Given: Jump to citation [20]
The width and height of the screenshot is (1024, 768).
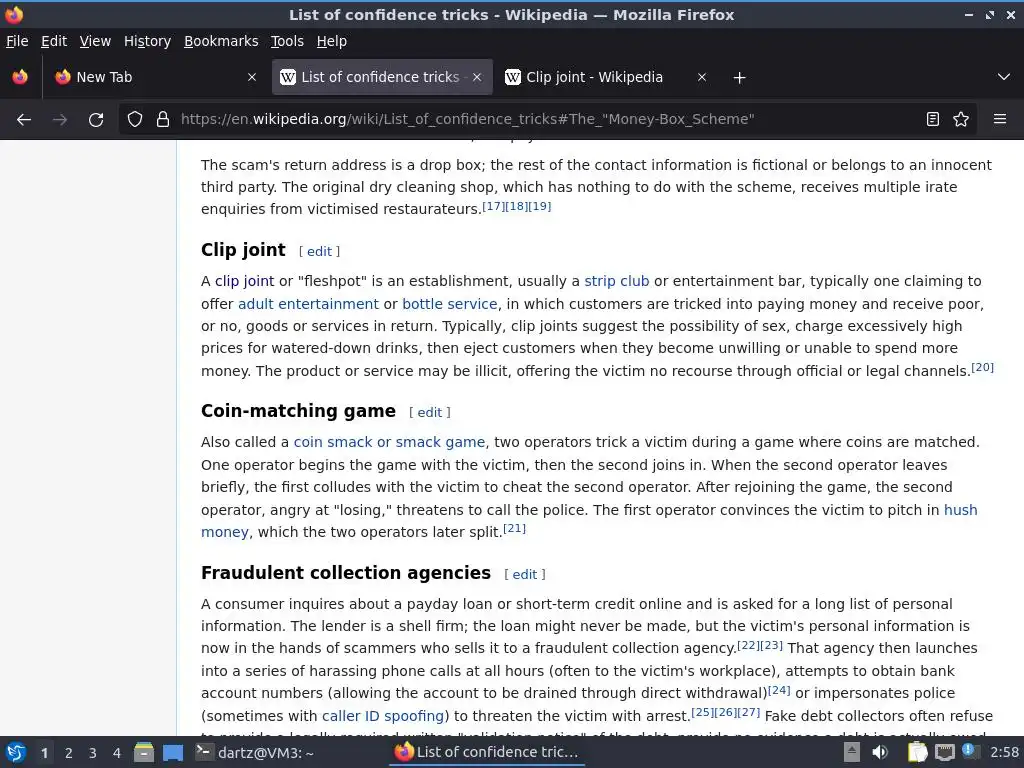Looking at the screenshot, I should click(982, 368).
